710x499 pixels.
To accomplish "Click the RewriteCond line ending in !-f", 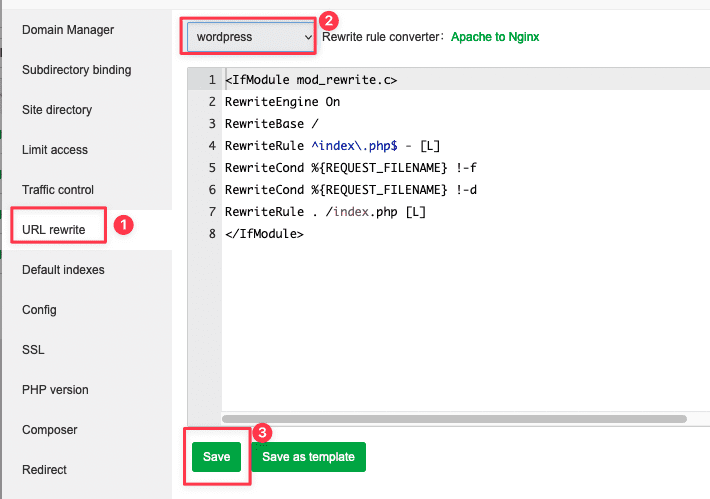I will pos(351,168).
